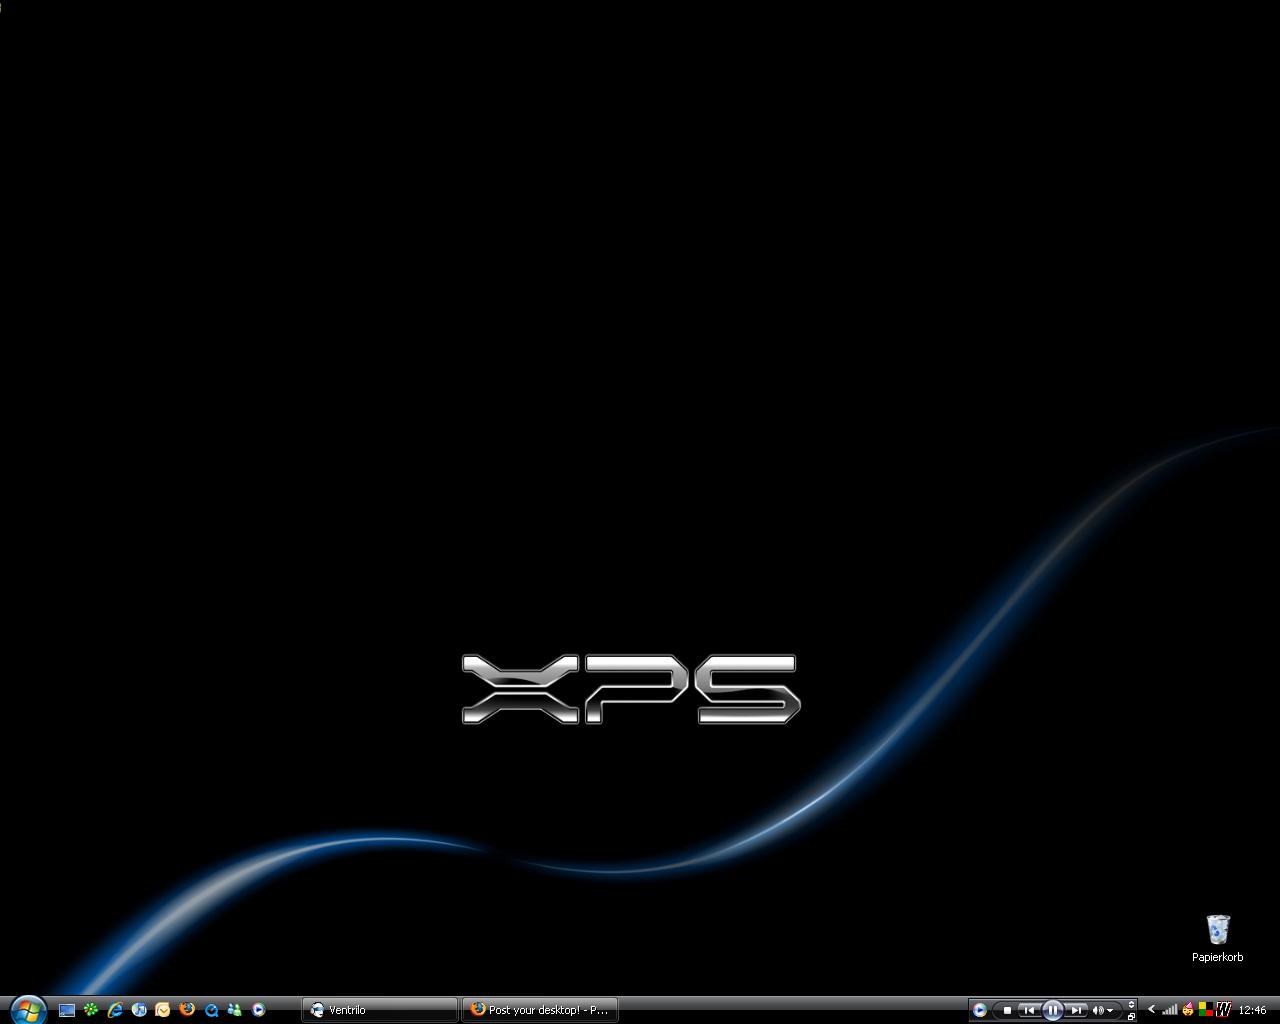The width and height of the screenshot is (1280, 1024).
Task: Mute the taskbar media player speaker
Action: click(1098, 1010)
